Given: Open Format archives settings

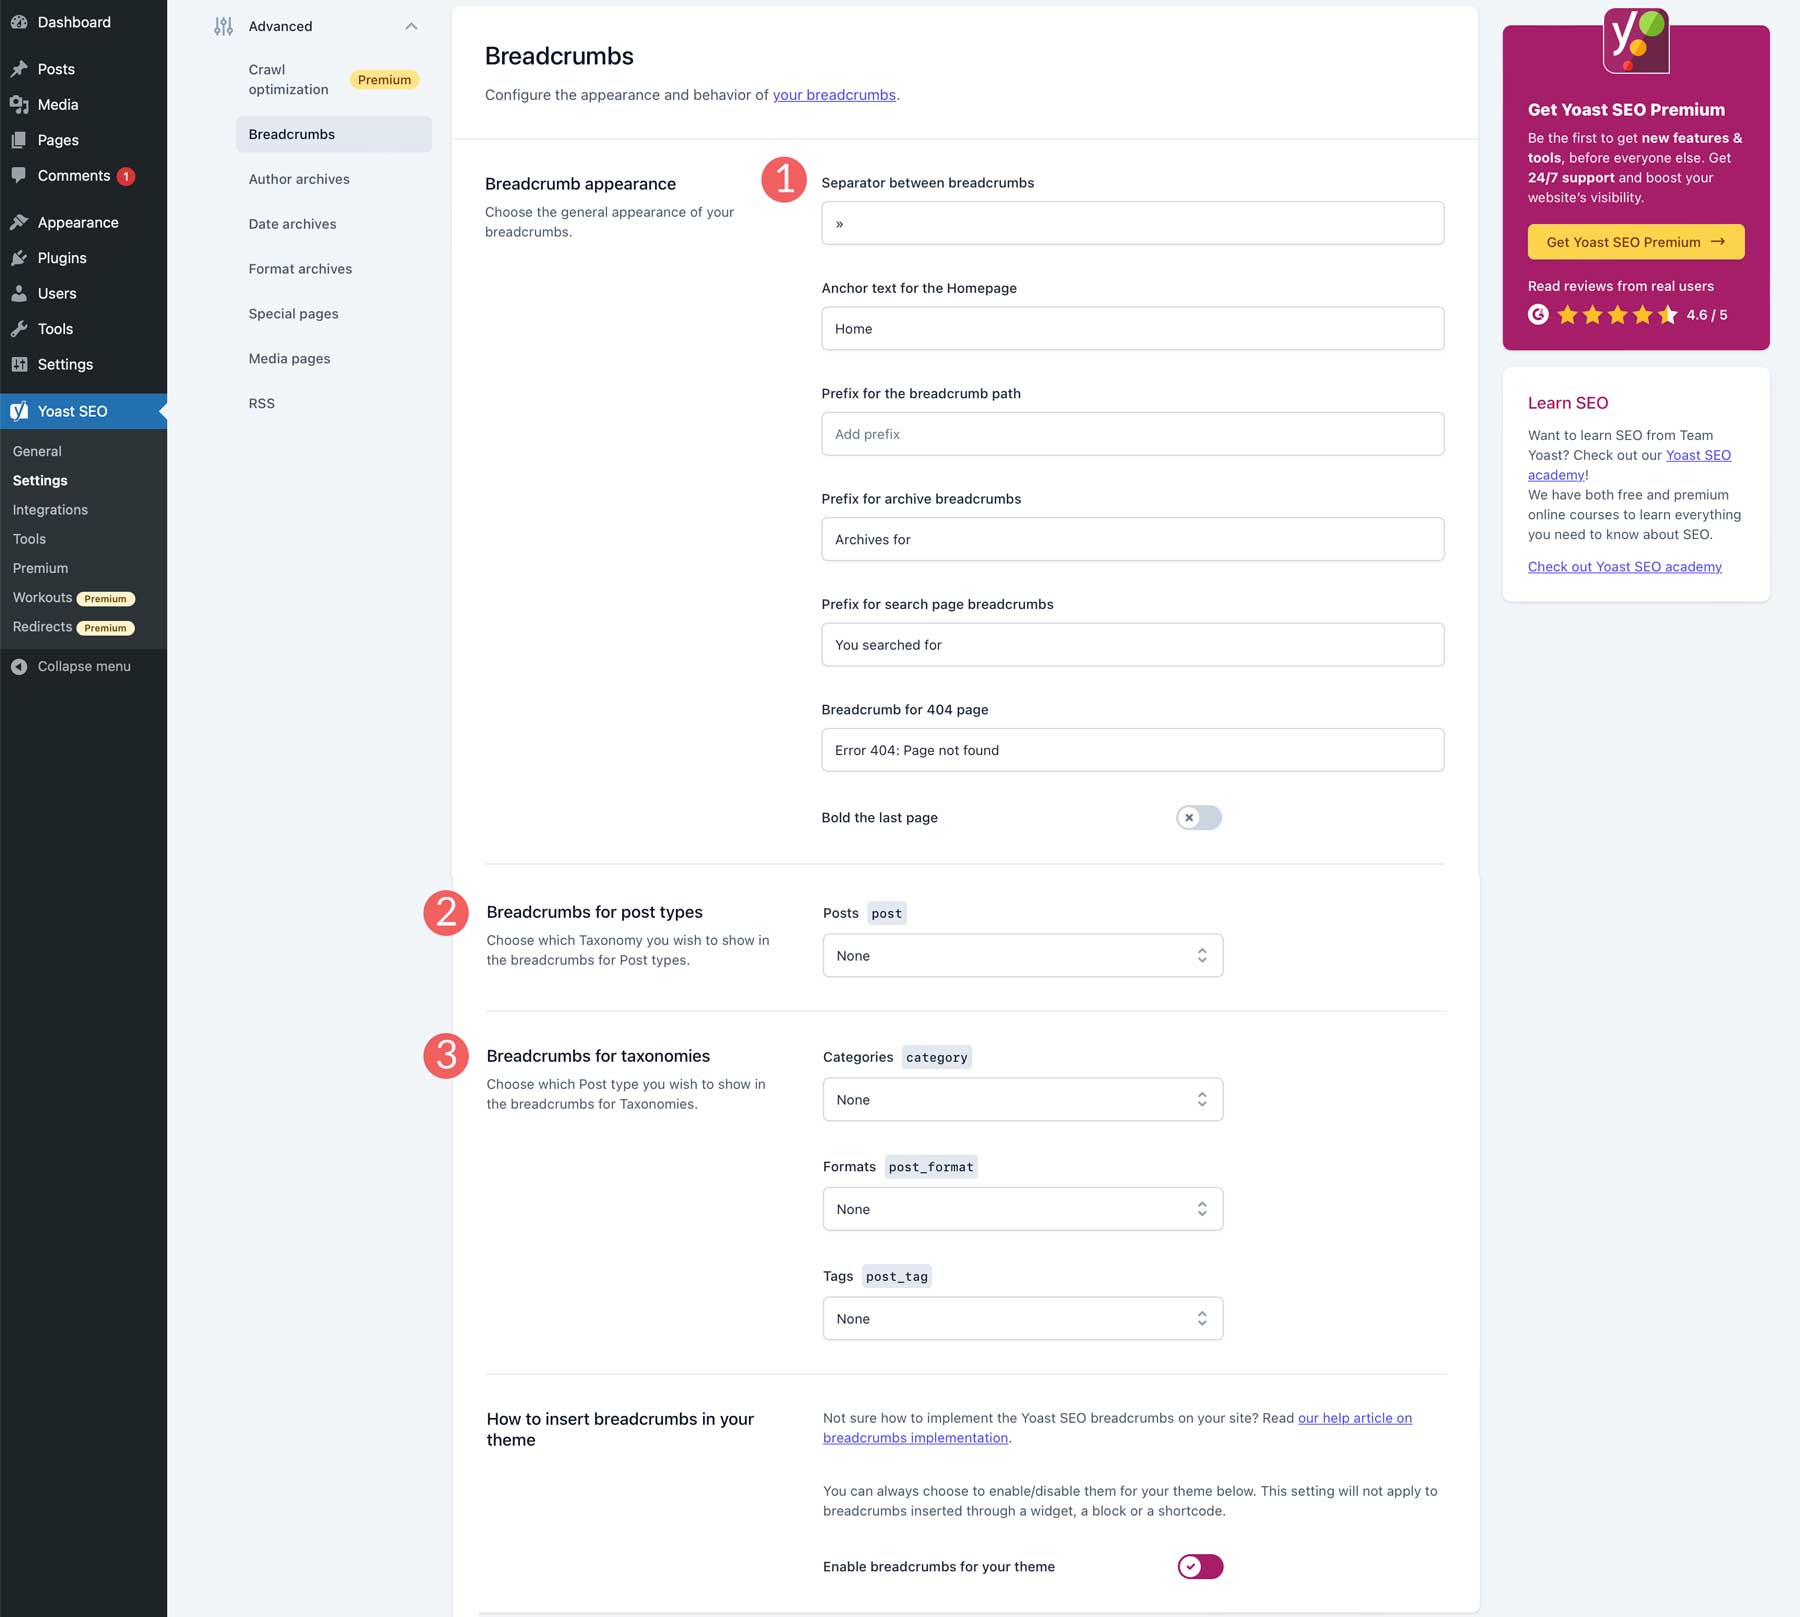Looking at the screenshot, I should 300,269.
